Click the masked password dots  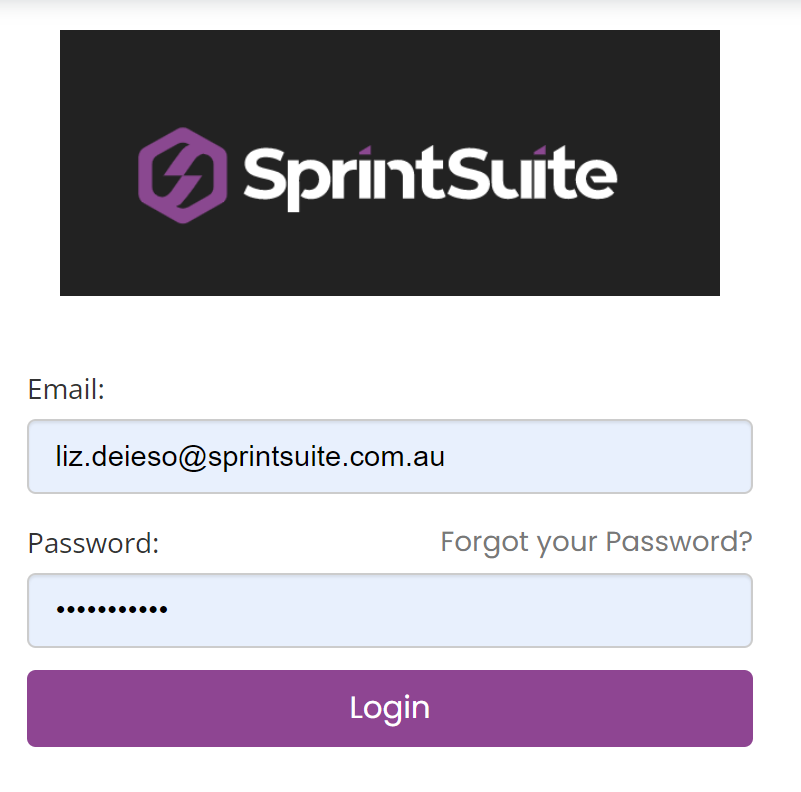tap(111, 610)
